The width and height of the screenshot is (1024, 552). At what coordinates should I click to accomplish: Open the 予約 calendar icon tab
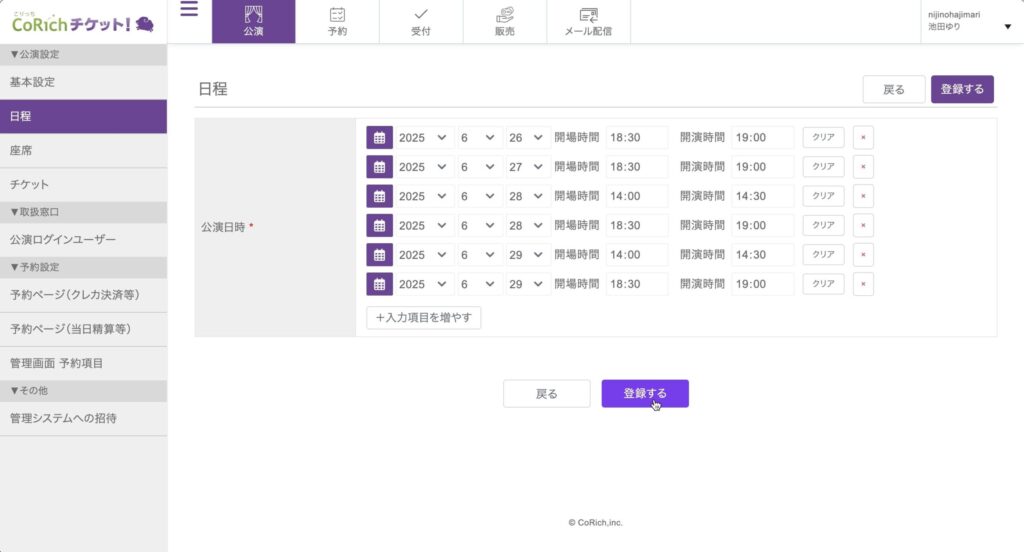pos(337,21)
